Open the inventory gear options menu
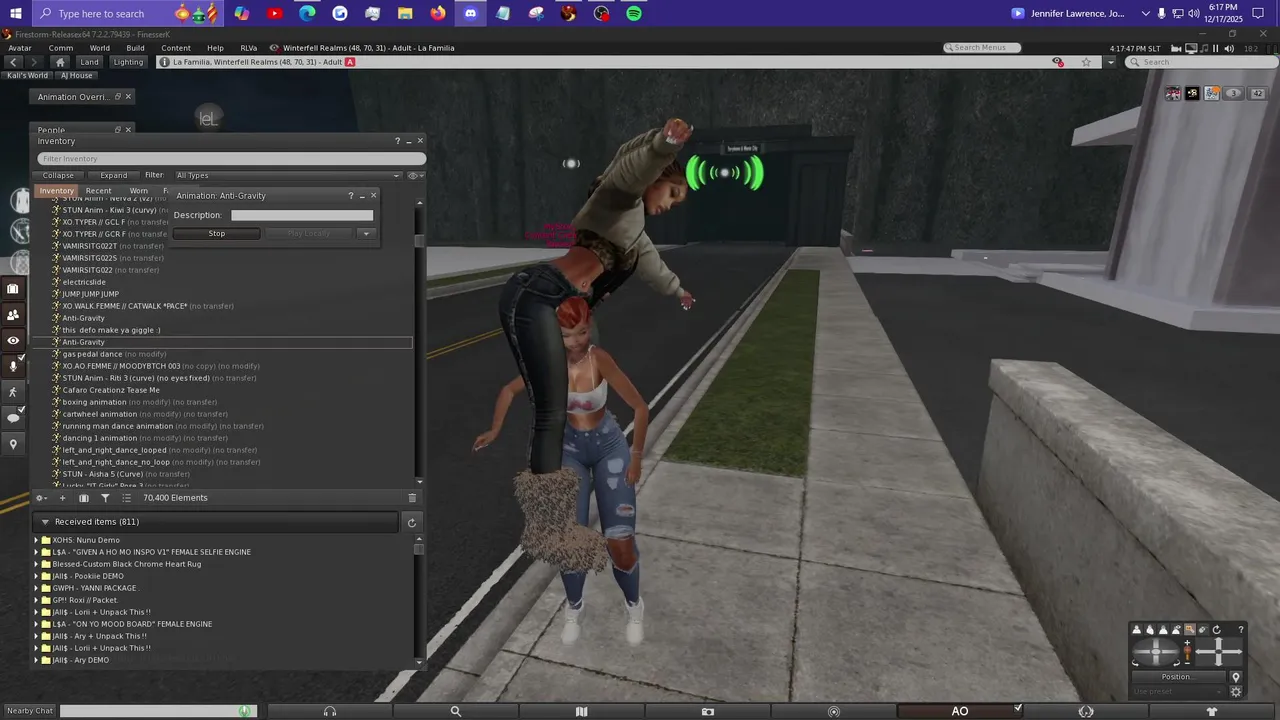Screen dimensions: 1280x720 pos(41,498)
